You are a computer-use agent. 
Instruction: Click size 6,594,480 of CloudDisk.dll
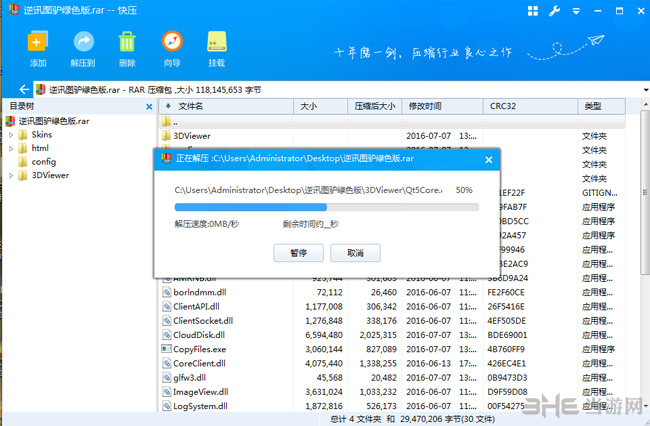(324, 335)
